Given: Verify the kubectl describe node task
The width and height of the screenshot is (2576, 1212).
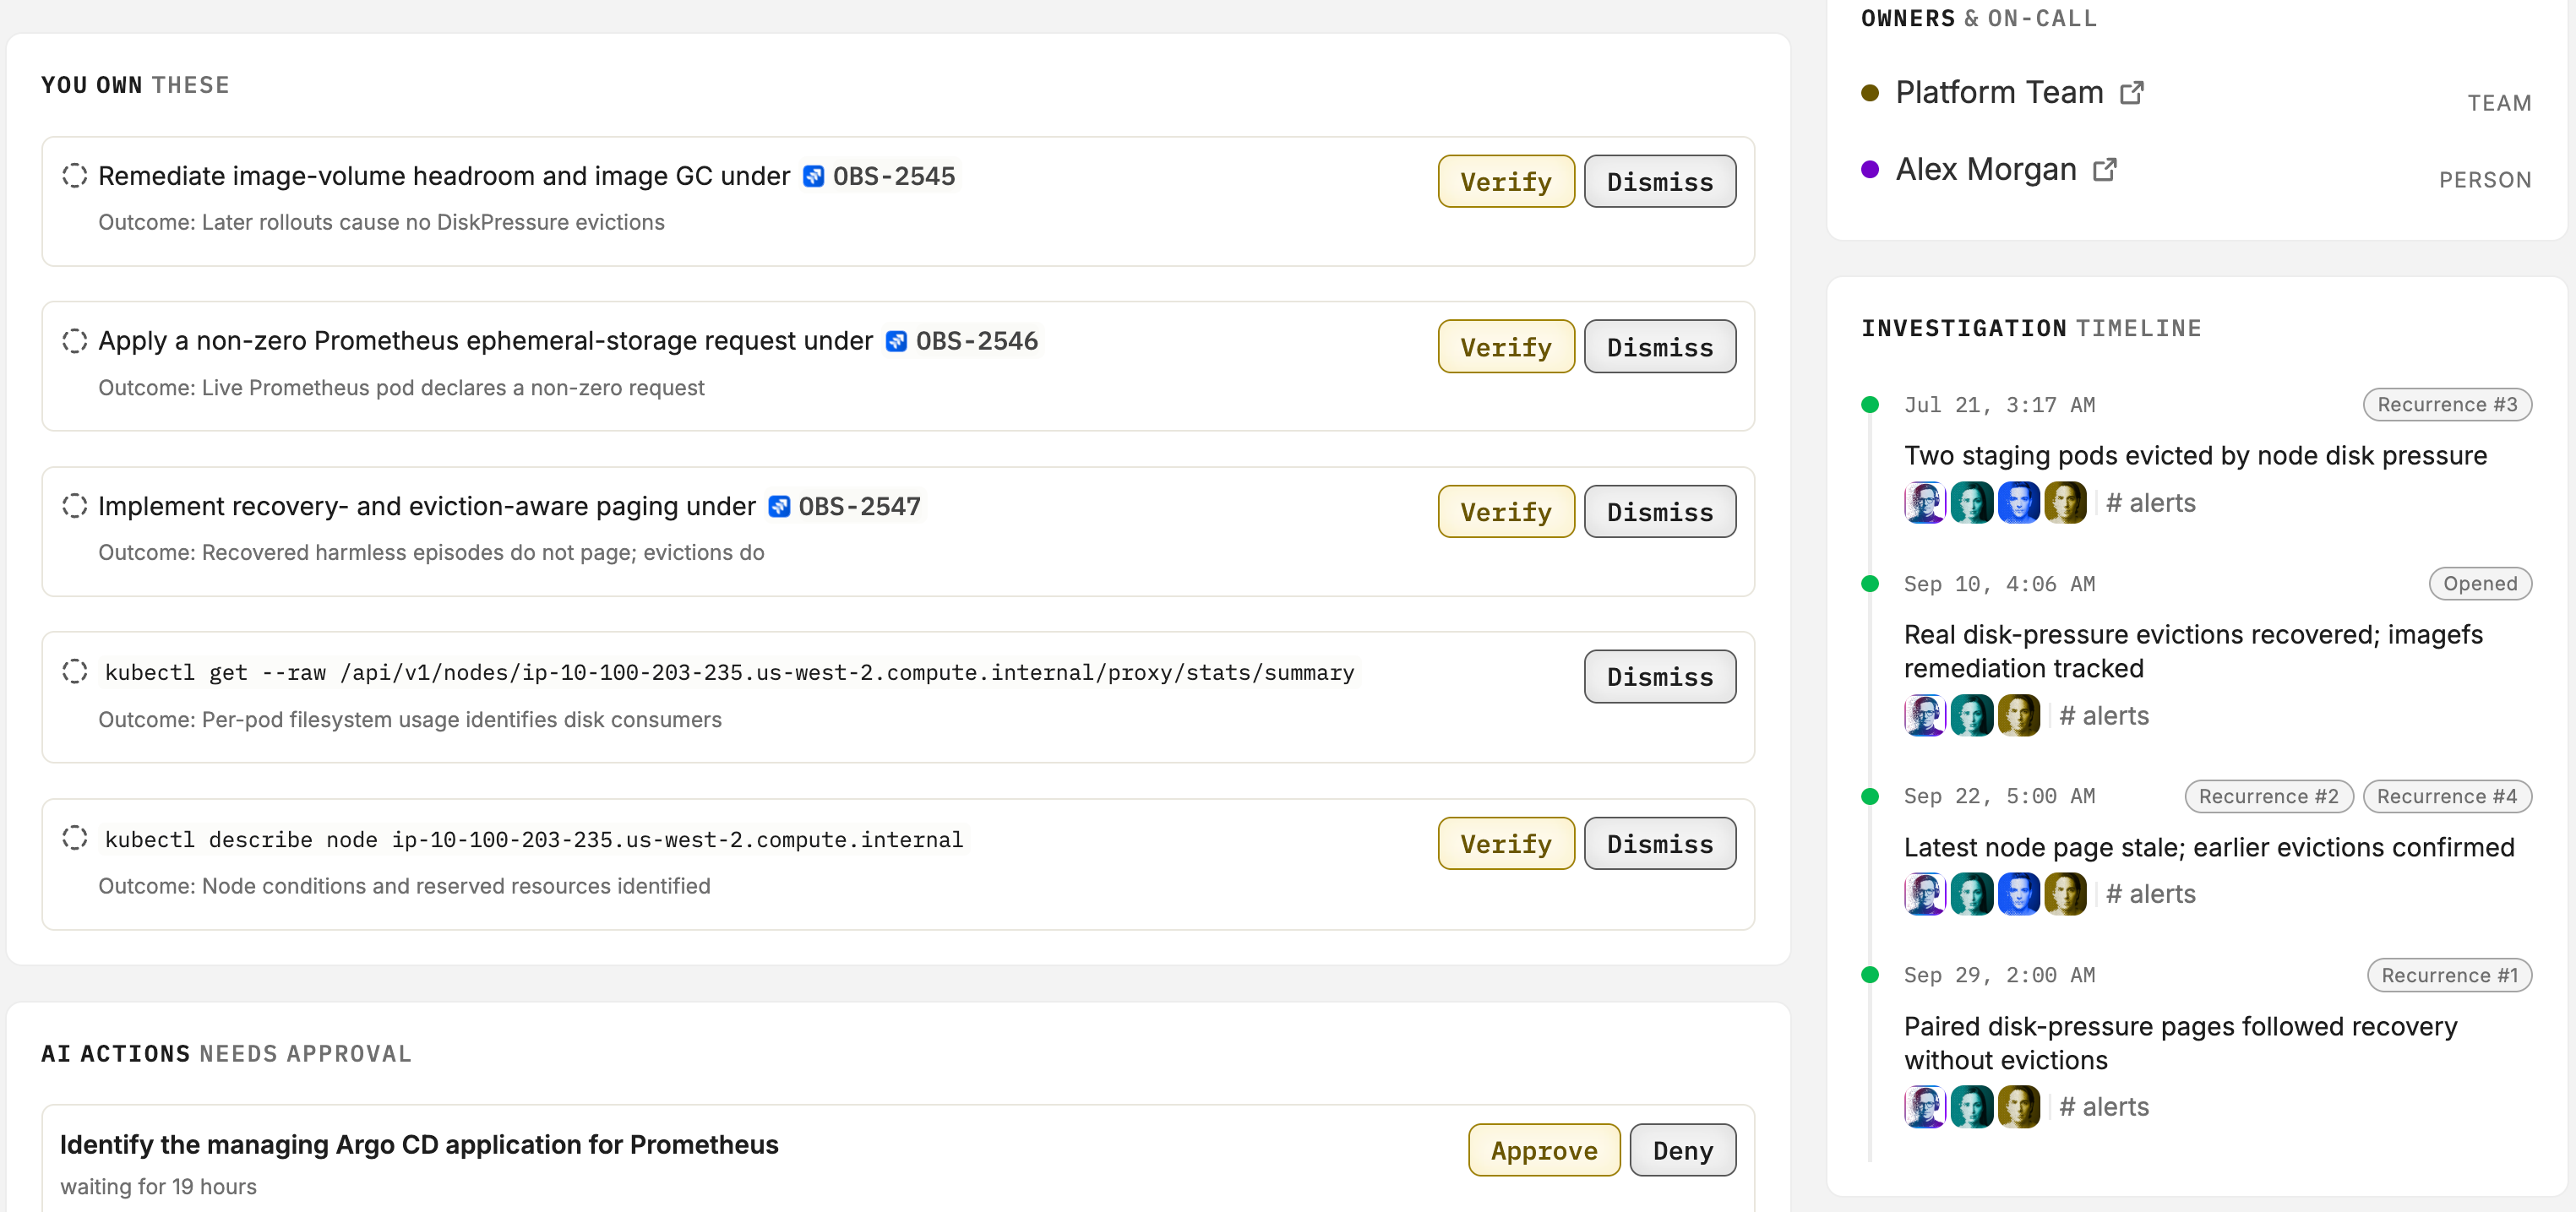Looking at the screenshot, I should tap(1506, 844).
